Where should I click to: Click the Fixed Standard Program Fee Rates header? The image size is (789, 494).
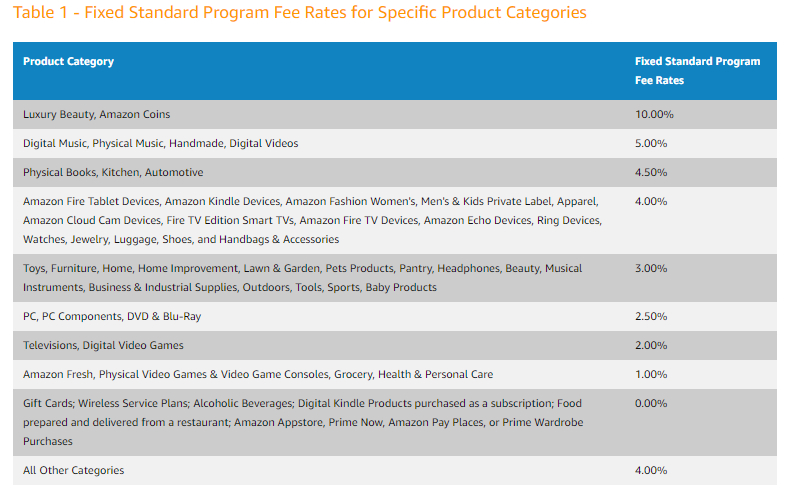pos(697,70)
